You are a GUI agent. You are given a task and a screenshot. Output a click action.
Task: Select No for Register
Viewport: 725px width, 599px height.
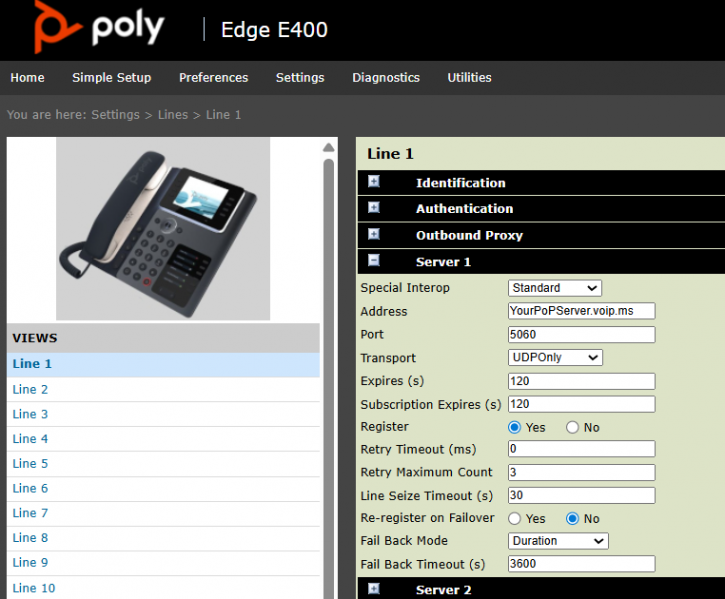[x=572, y=427]
